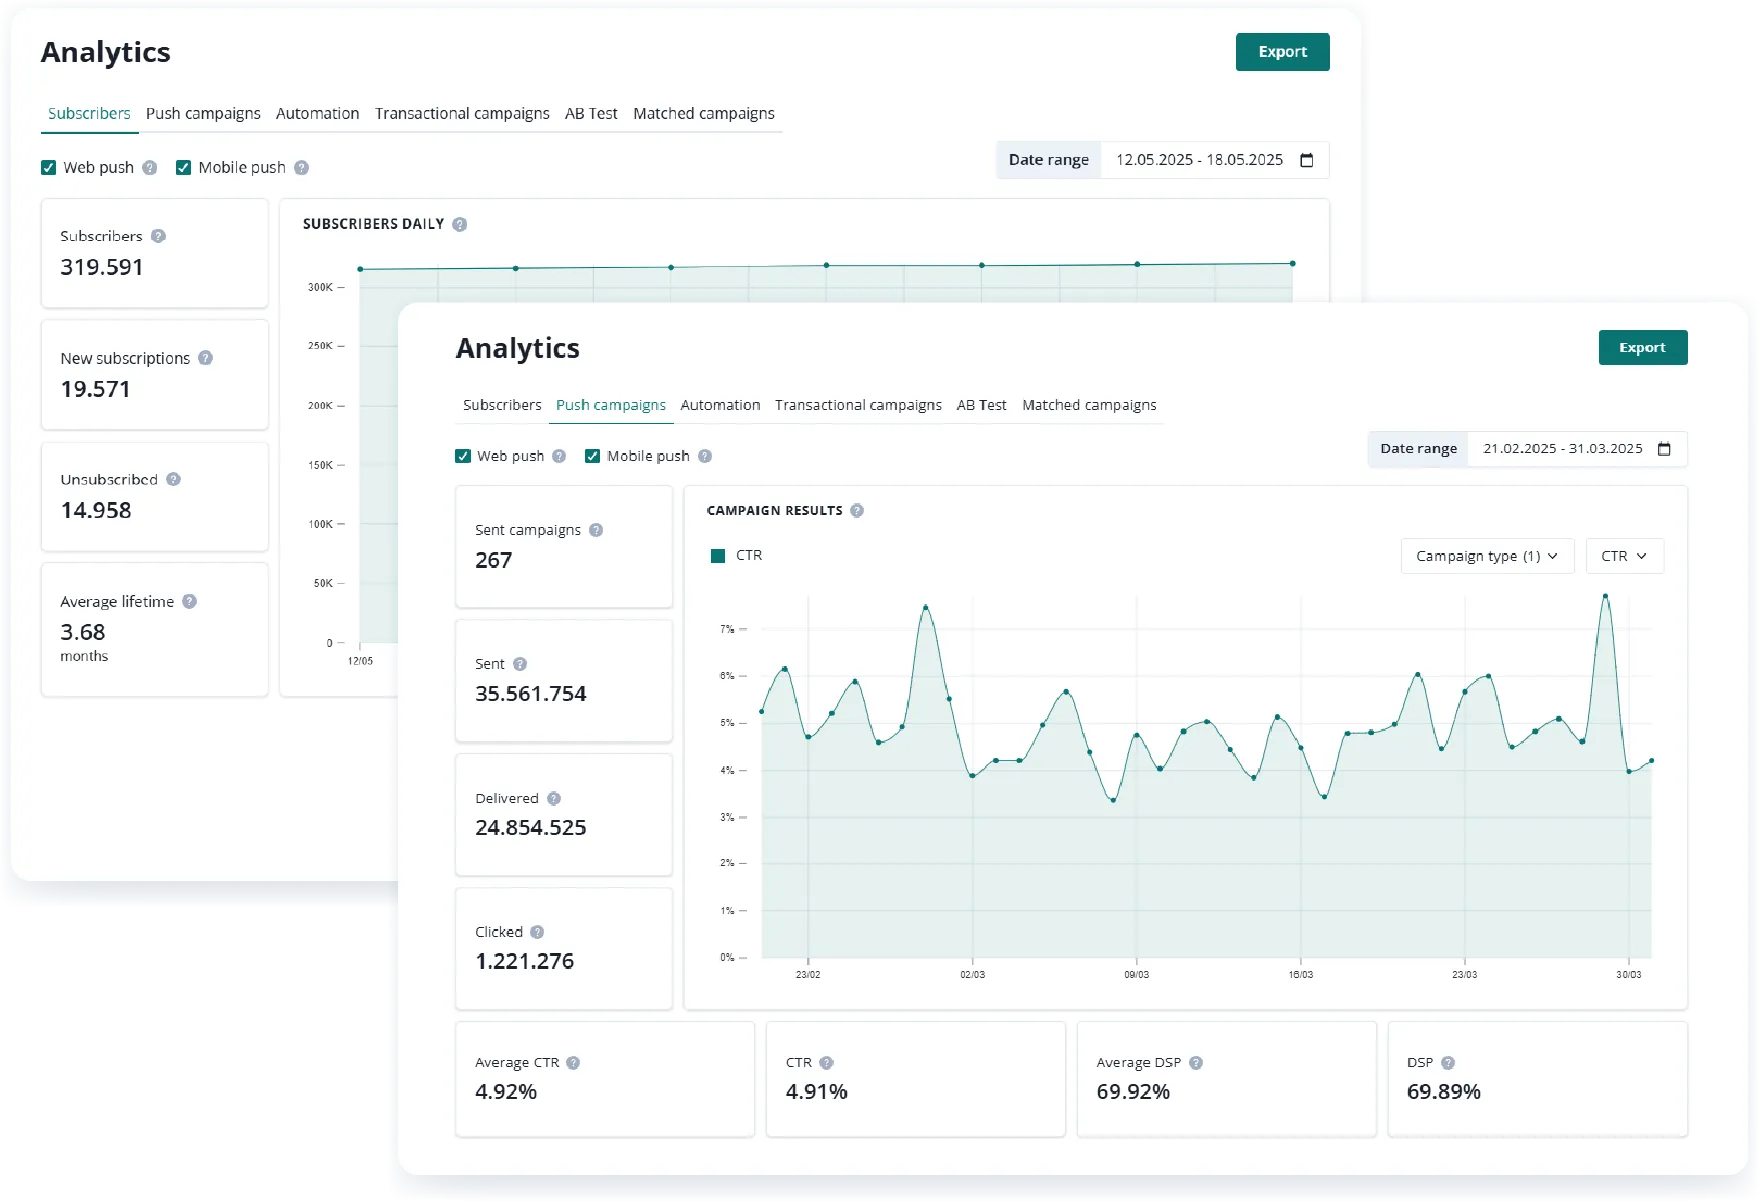Viewport: 1759px width, 1202px height.
Task: Open Subscribers tab in back window
Action: pos(89,114)
